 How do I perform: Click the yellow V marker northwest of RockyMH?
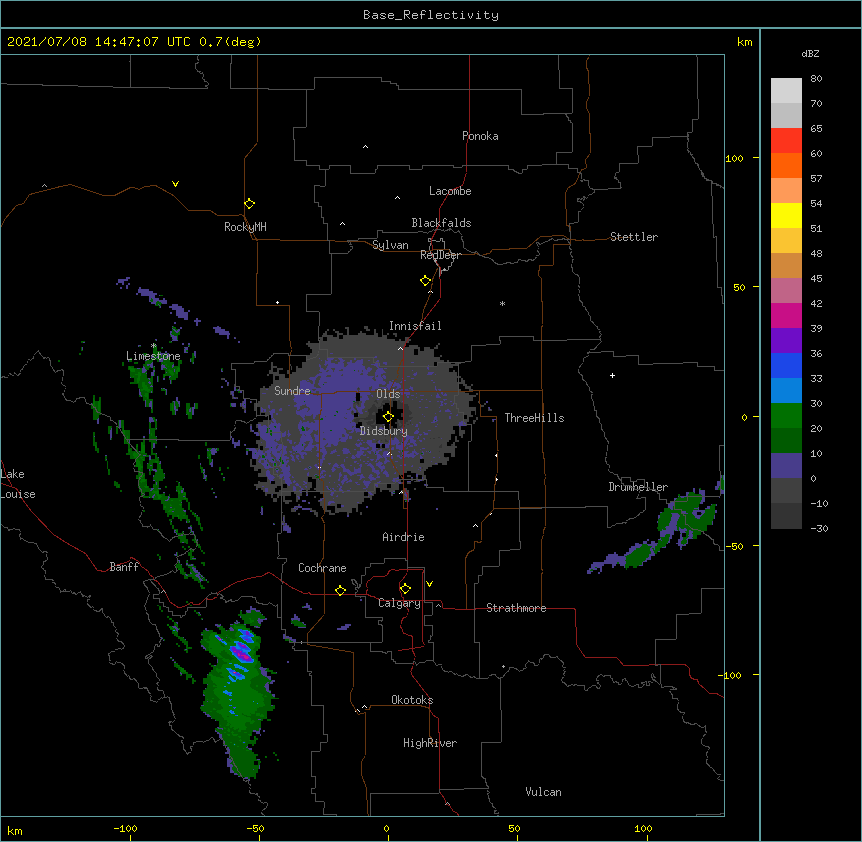(x=175, y=184)
